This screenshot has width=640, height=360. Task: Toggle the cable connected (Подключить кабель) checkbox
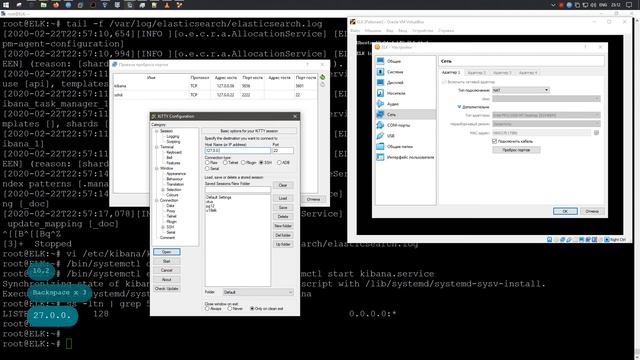tap(494, 141)
